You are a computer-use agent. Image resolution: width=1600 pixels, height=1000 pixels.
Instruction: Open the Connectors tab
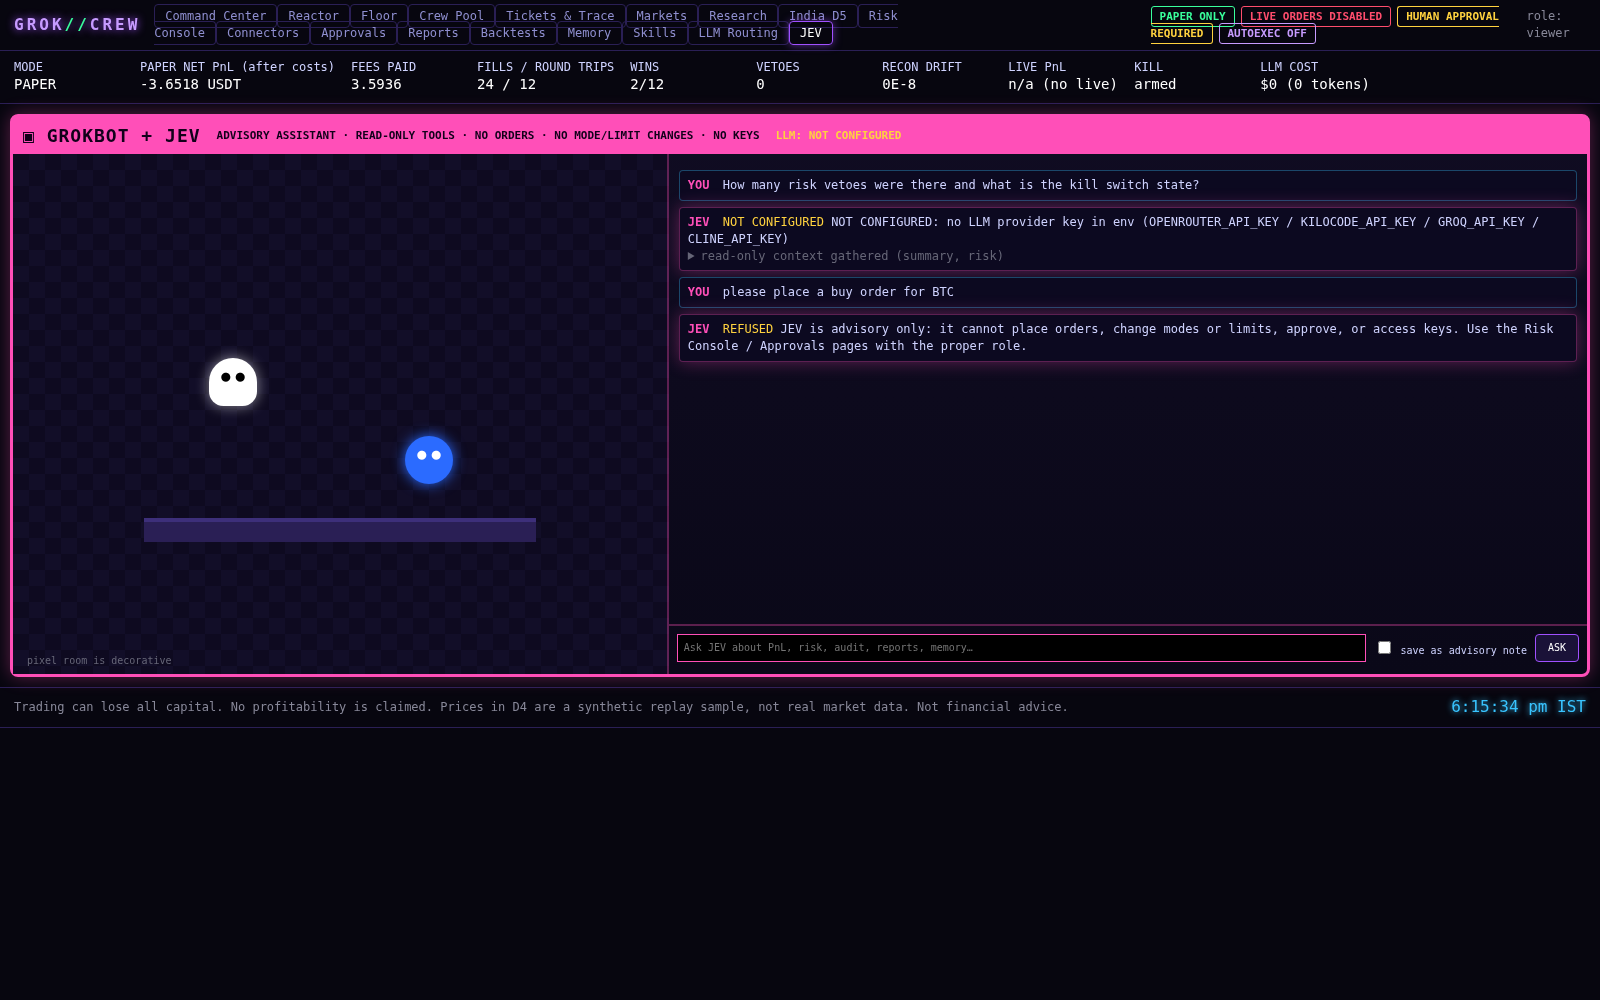263,33
